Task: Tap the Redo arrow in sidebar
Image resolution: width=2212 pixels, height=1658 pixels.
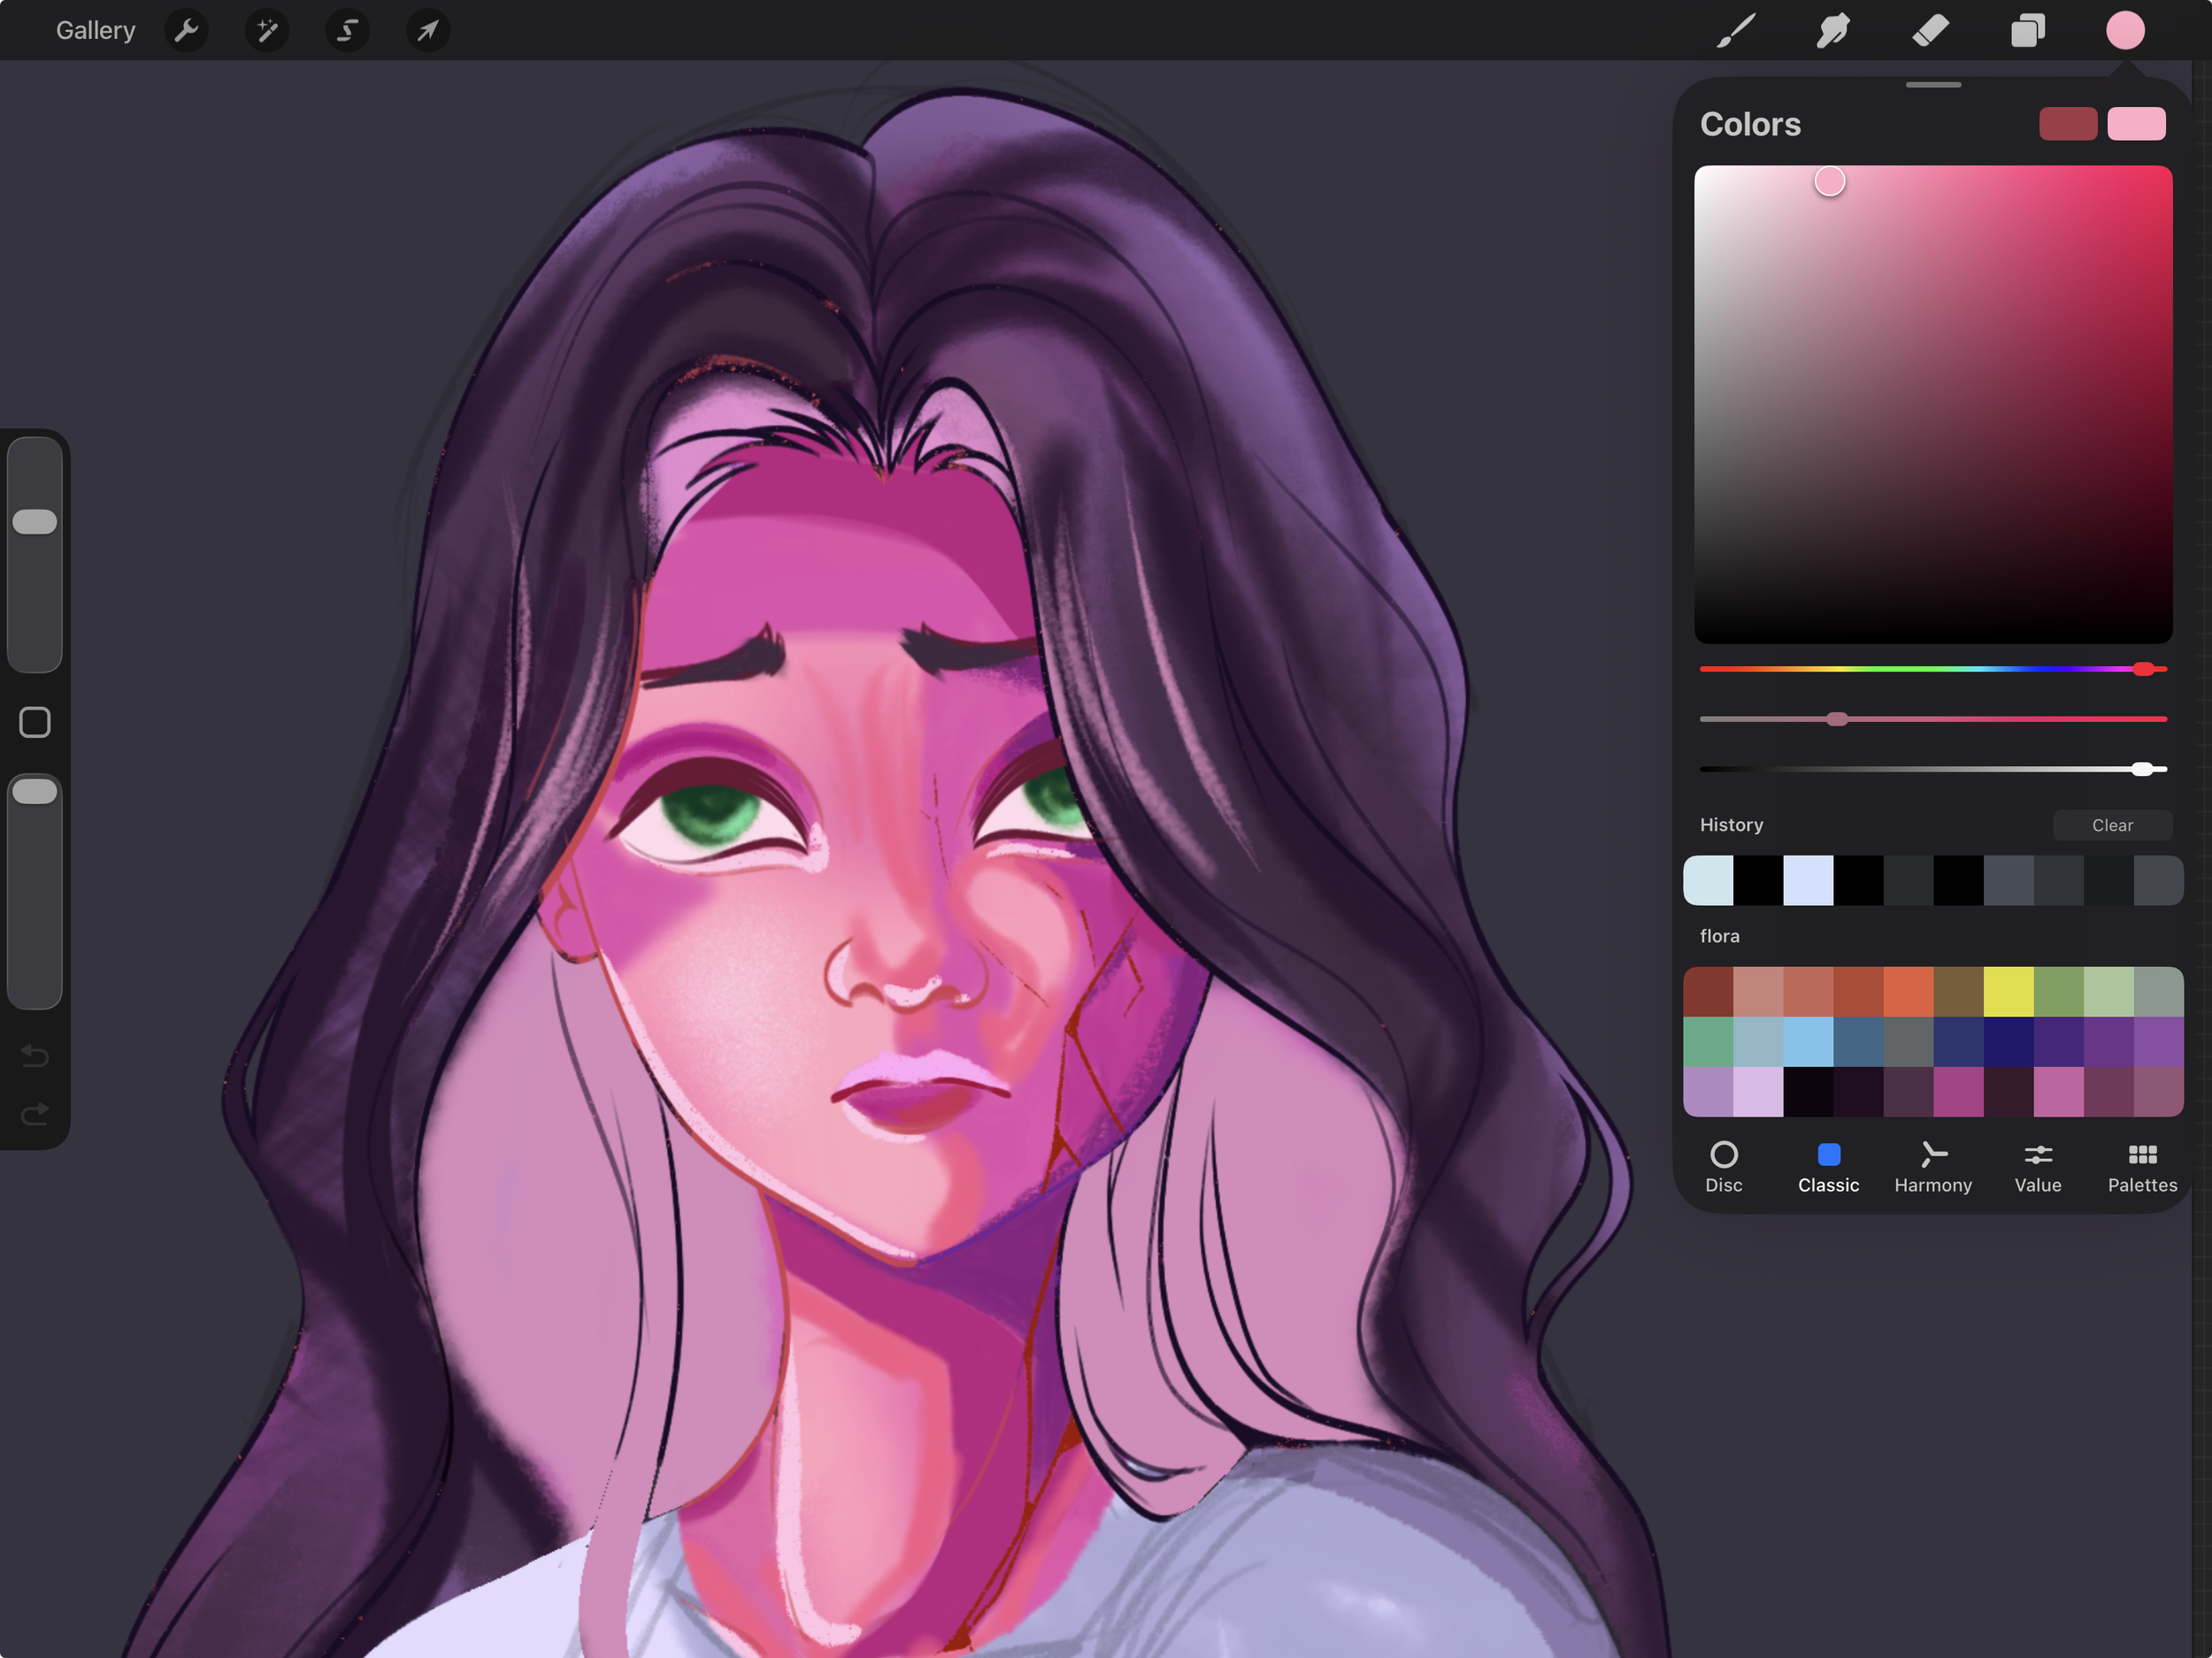Action: pos(35,1114)
